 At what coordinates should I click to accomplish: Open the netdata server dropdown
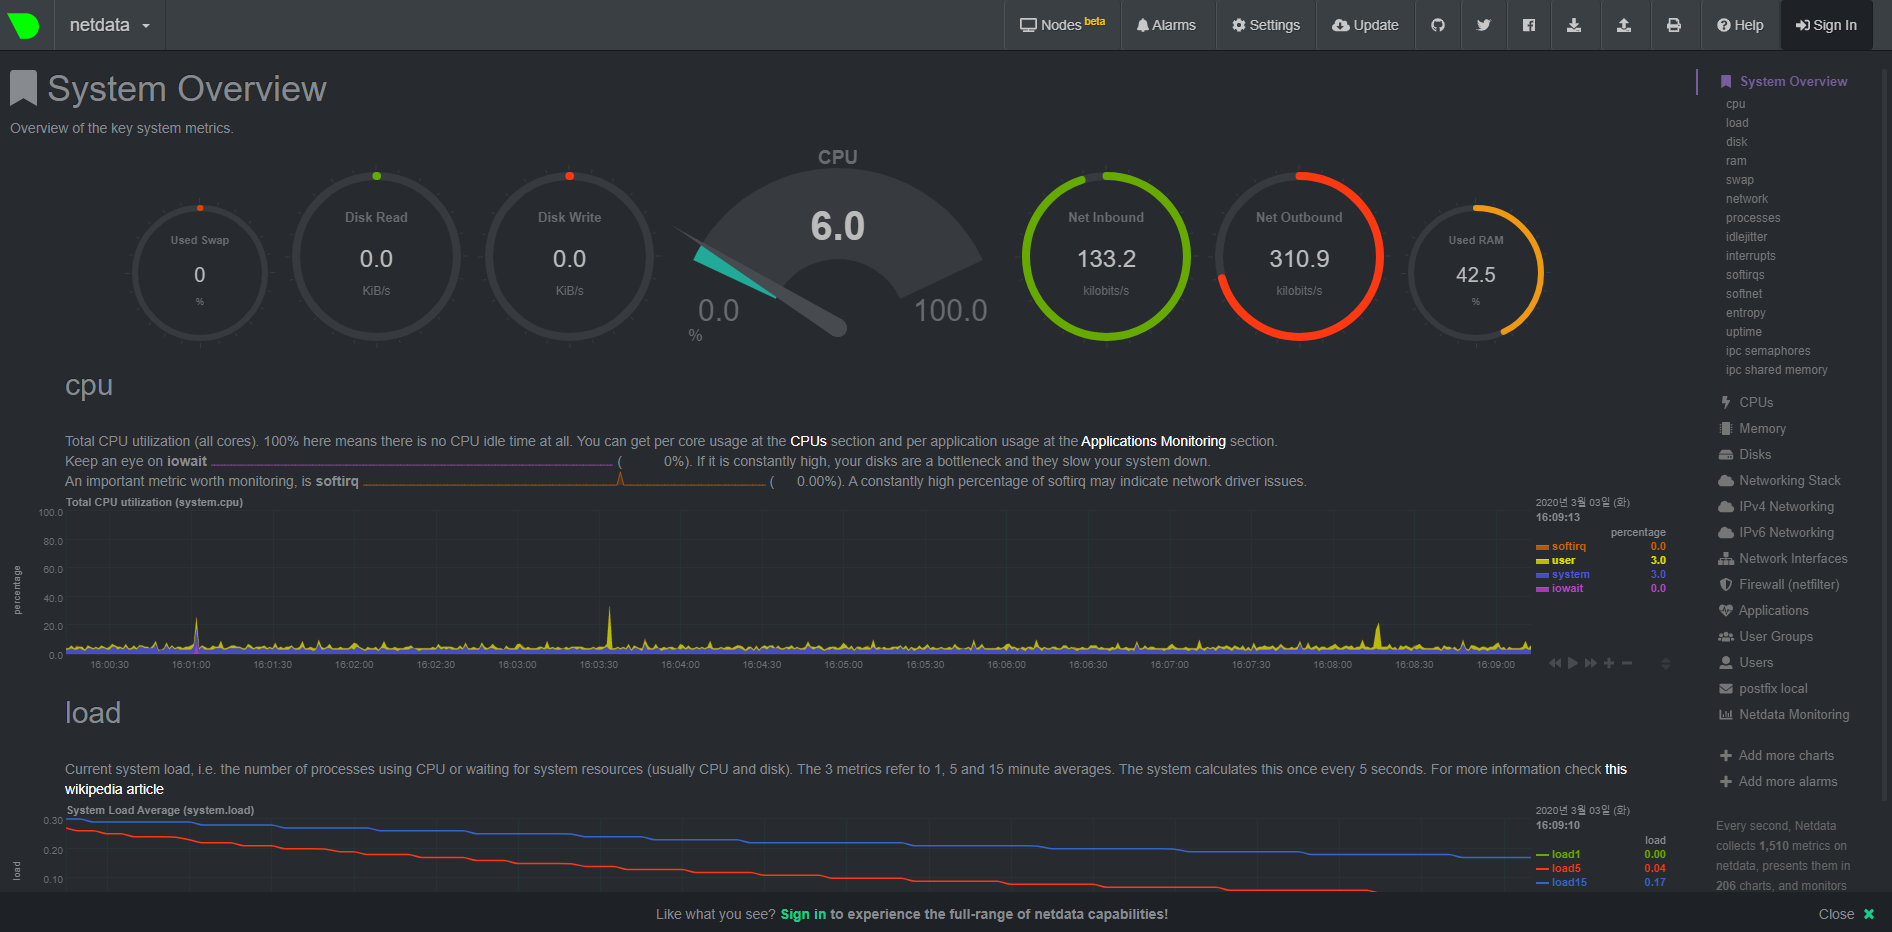tap(109, 25)
